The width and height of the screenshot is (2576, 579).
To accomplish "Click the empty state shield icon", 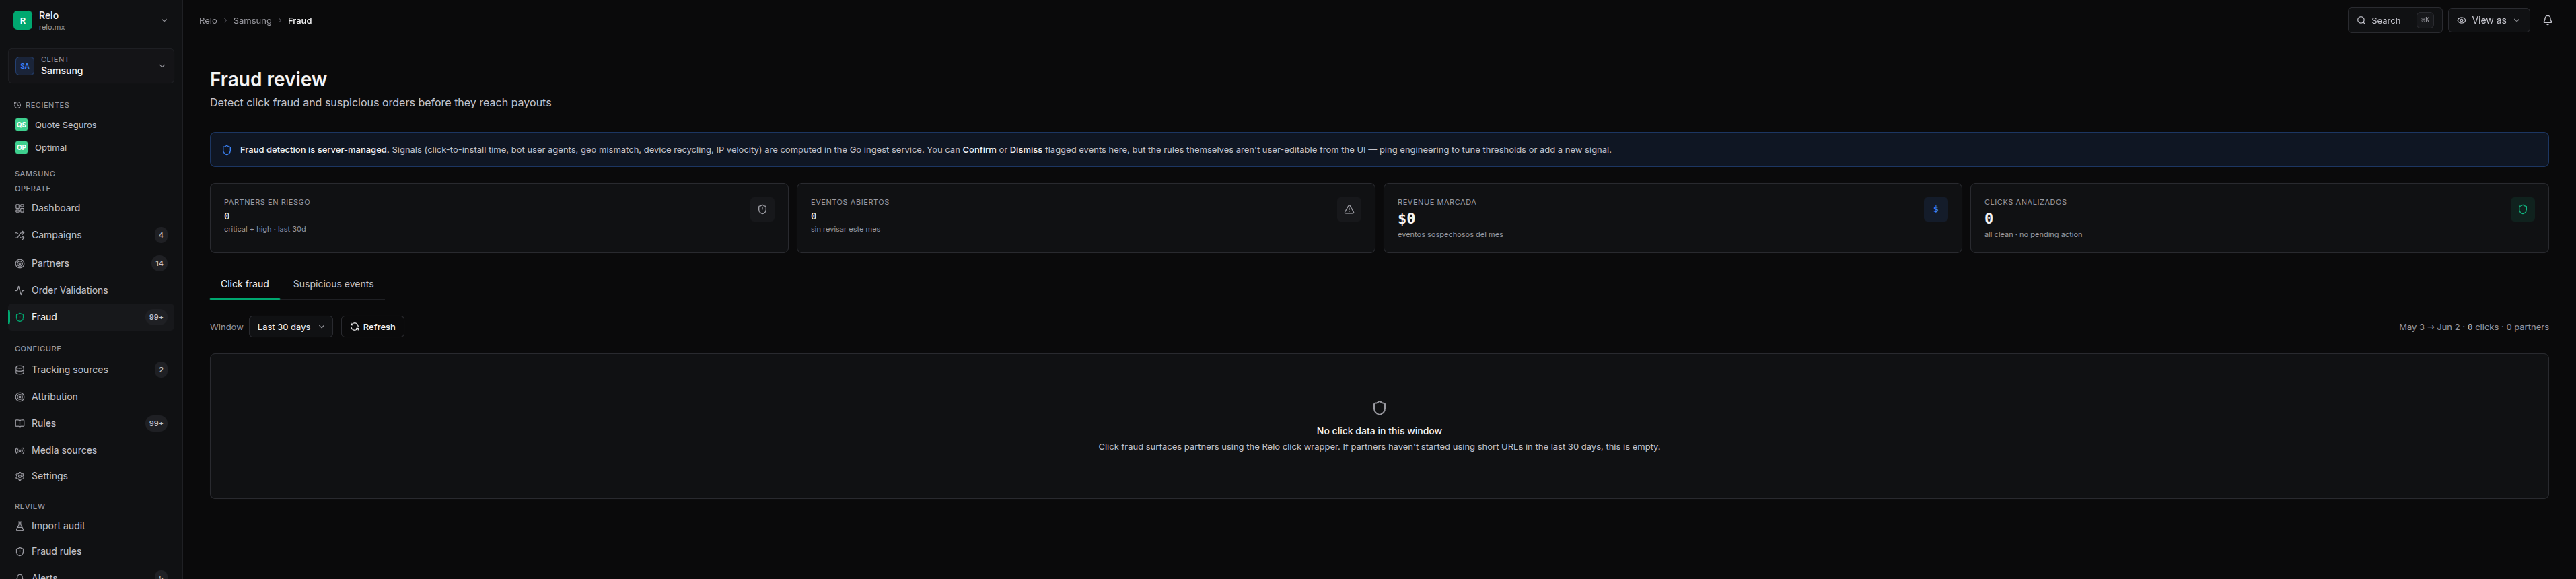I will coord(1379,408).
